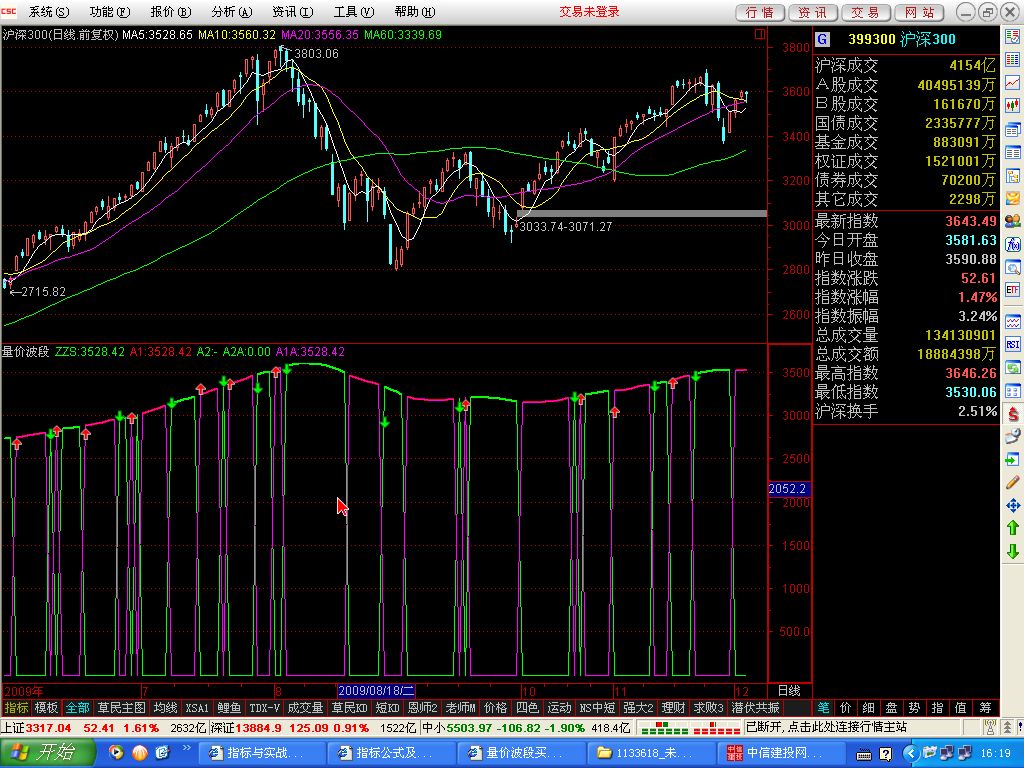
Task: Click the candlestick chart sidebar icon
Action: click(x=1013, y=106)
